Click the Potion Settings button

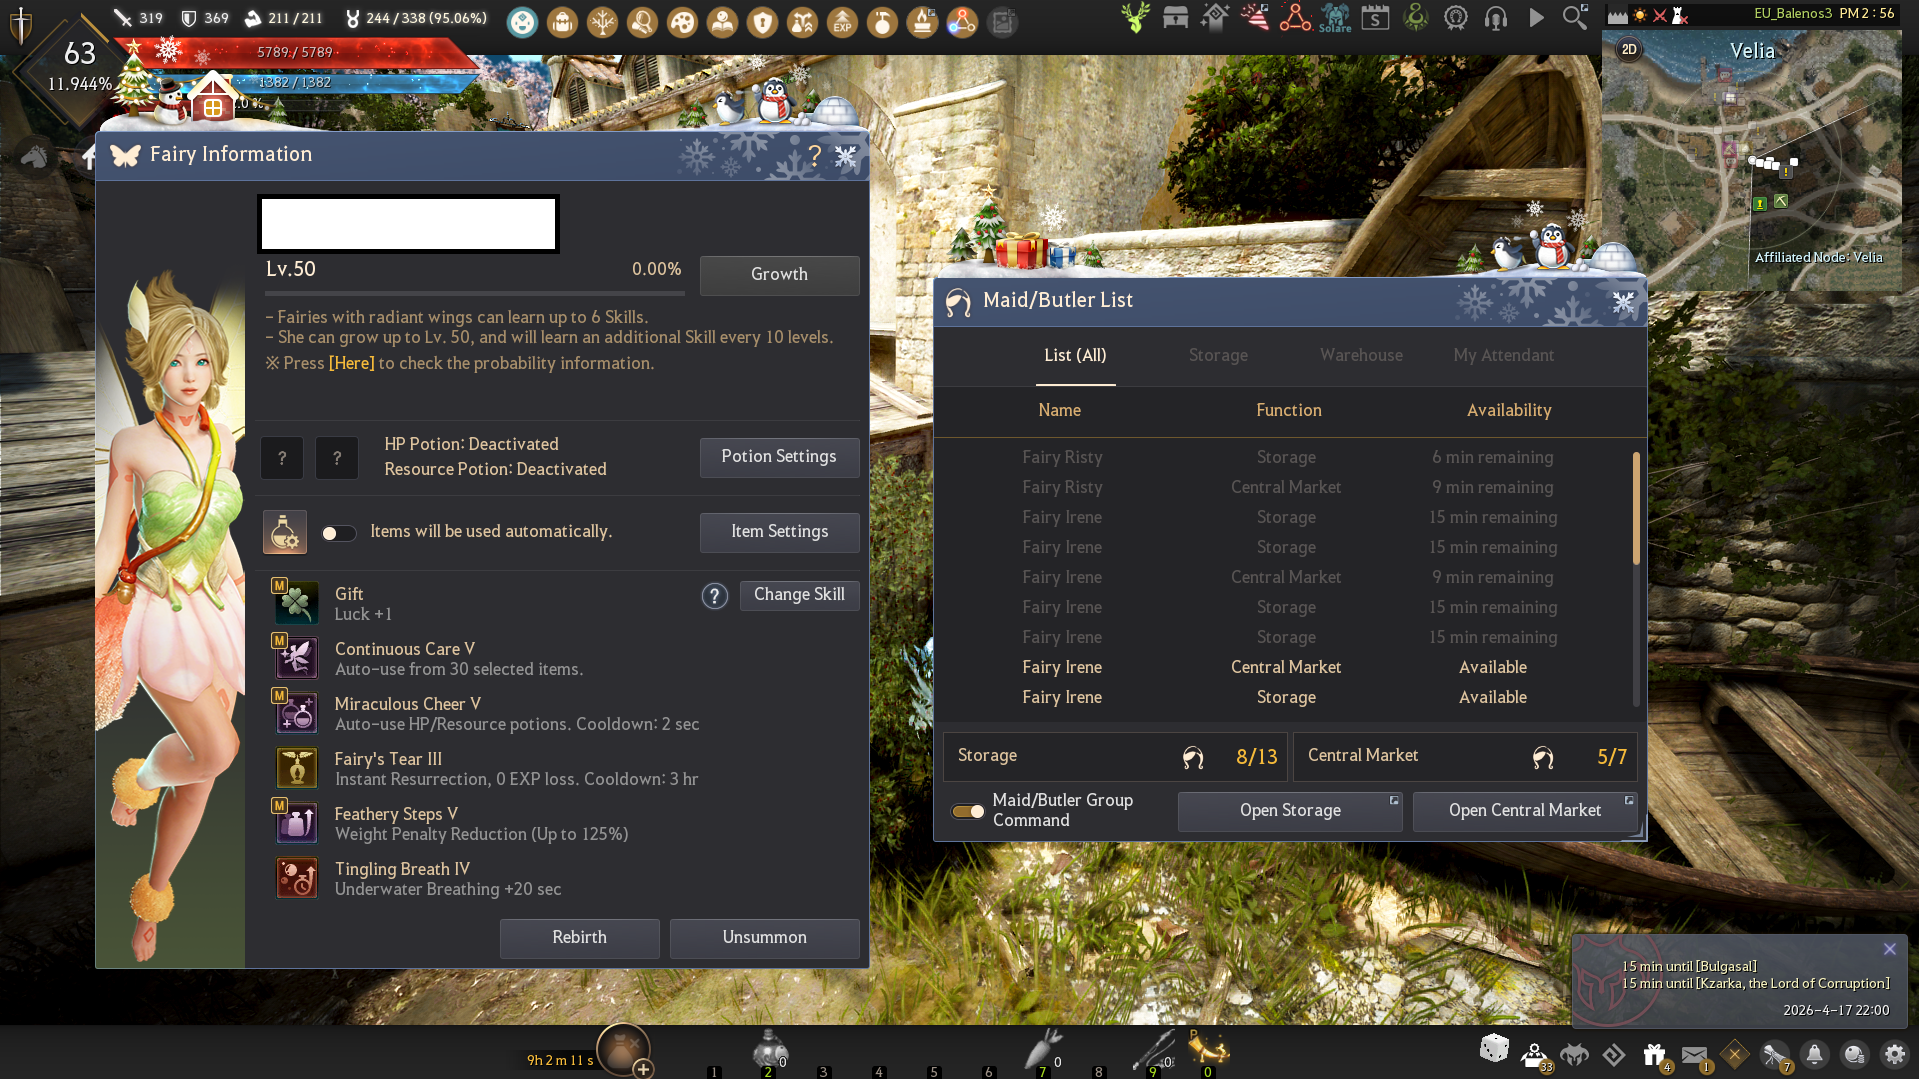tap(779, 457)
